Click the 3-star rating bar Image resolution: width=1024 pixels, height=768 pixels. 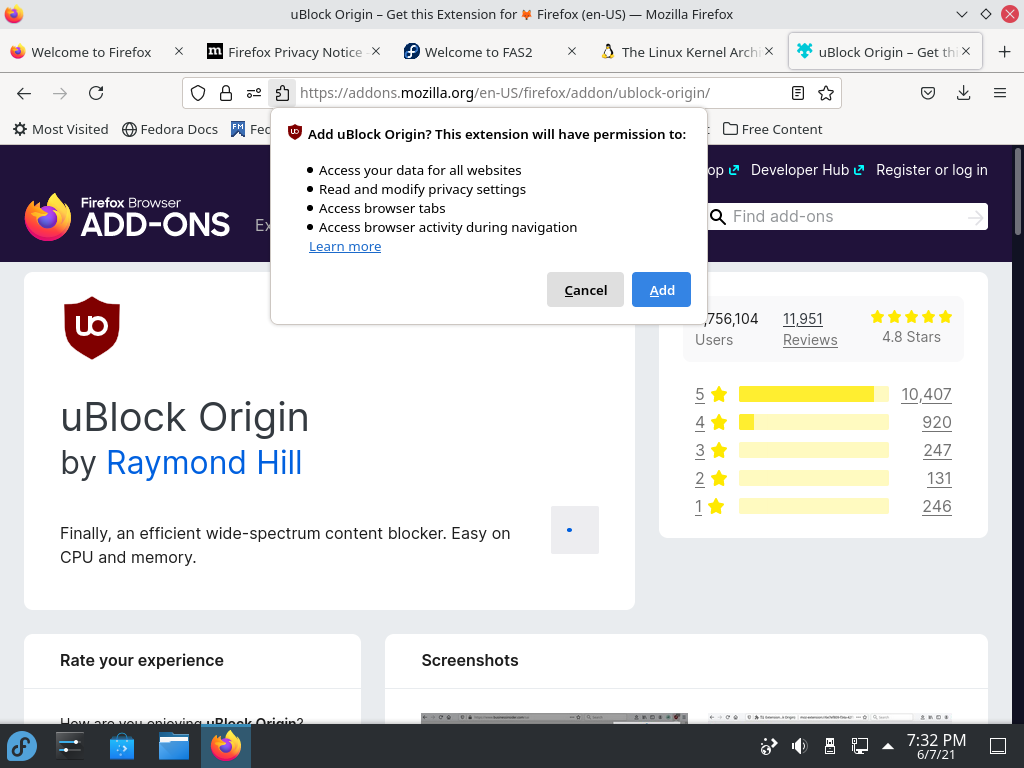tap(814, 450)
